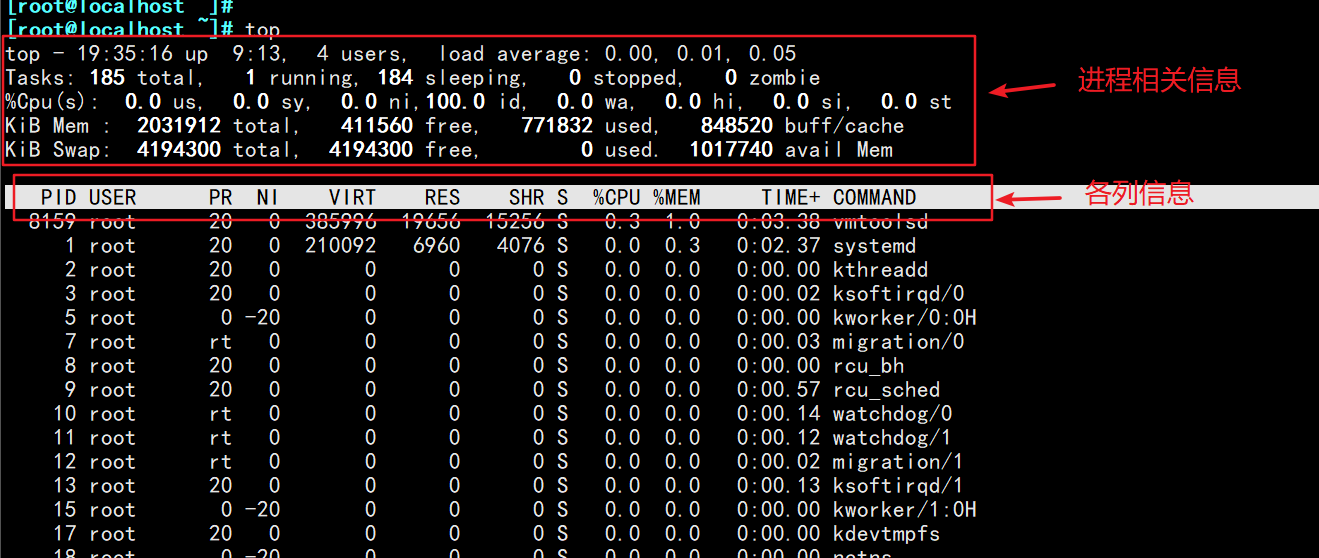Viewport: 1319px width, 558px height.
Task: Click the red 进程相关信息 annotation label
Action: coord(1158,80)
